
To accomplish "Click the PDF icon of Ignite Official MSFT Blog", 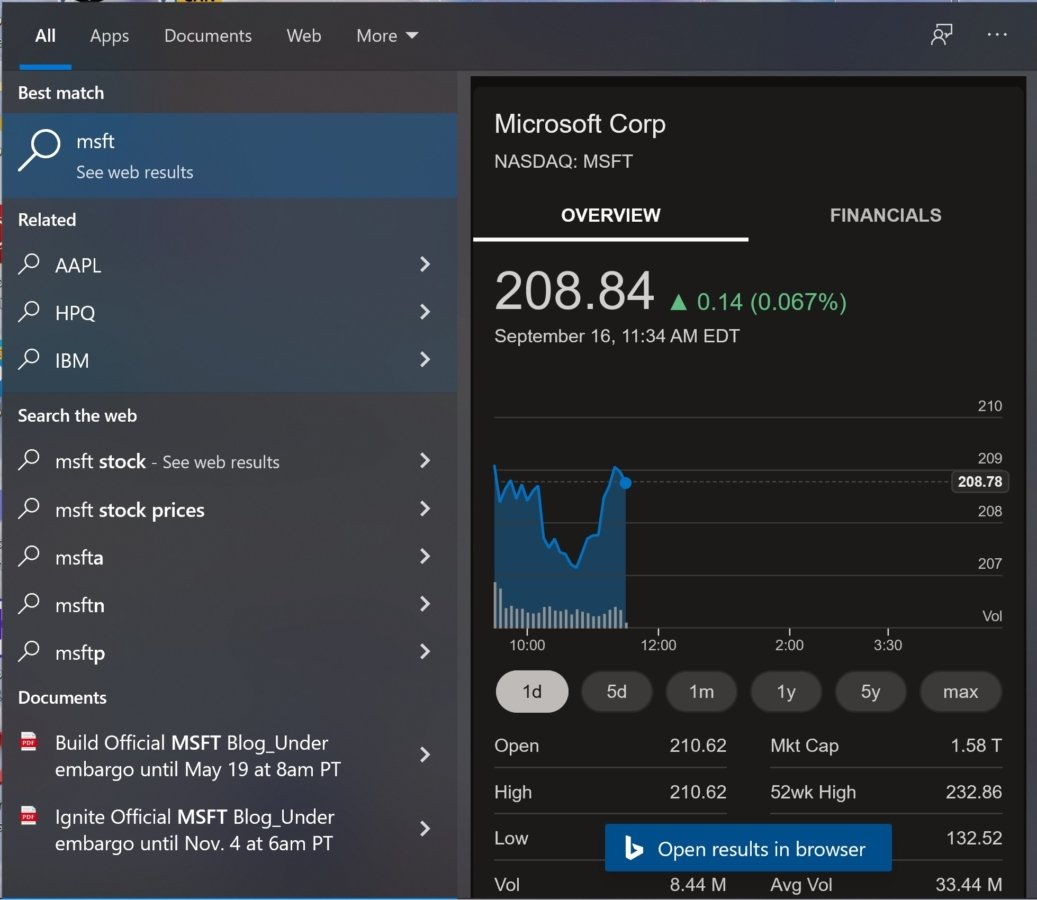I will [28, 815].
